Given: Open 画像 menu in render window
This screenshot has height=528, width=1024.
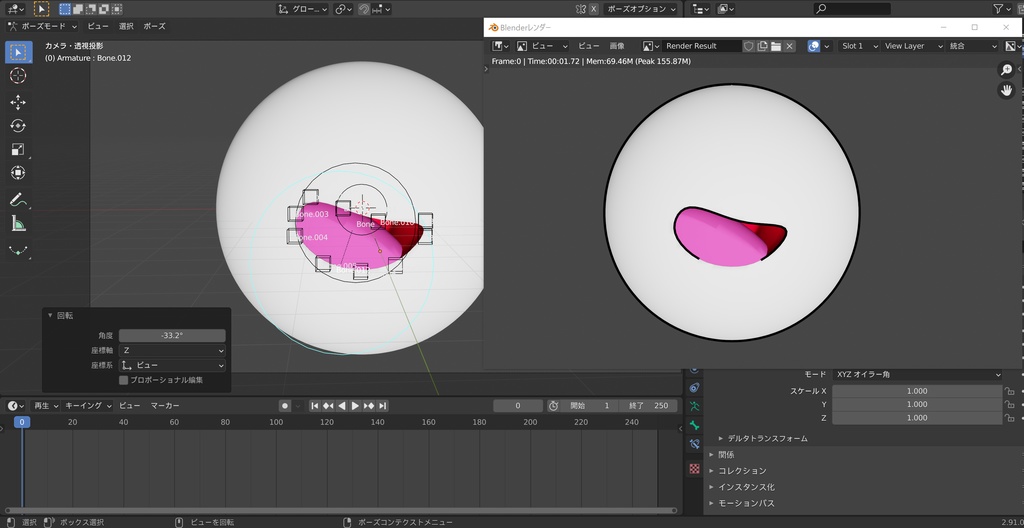Looking at the screenshot, I should click(x=617, y=46).
